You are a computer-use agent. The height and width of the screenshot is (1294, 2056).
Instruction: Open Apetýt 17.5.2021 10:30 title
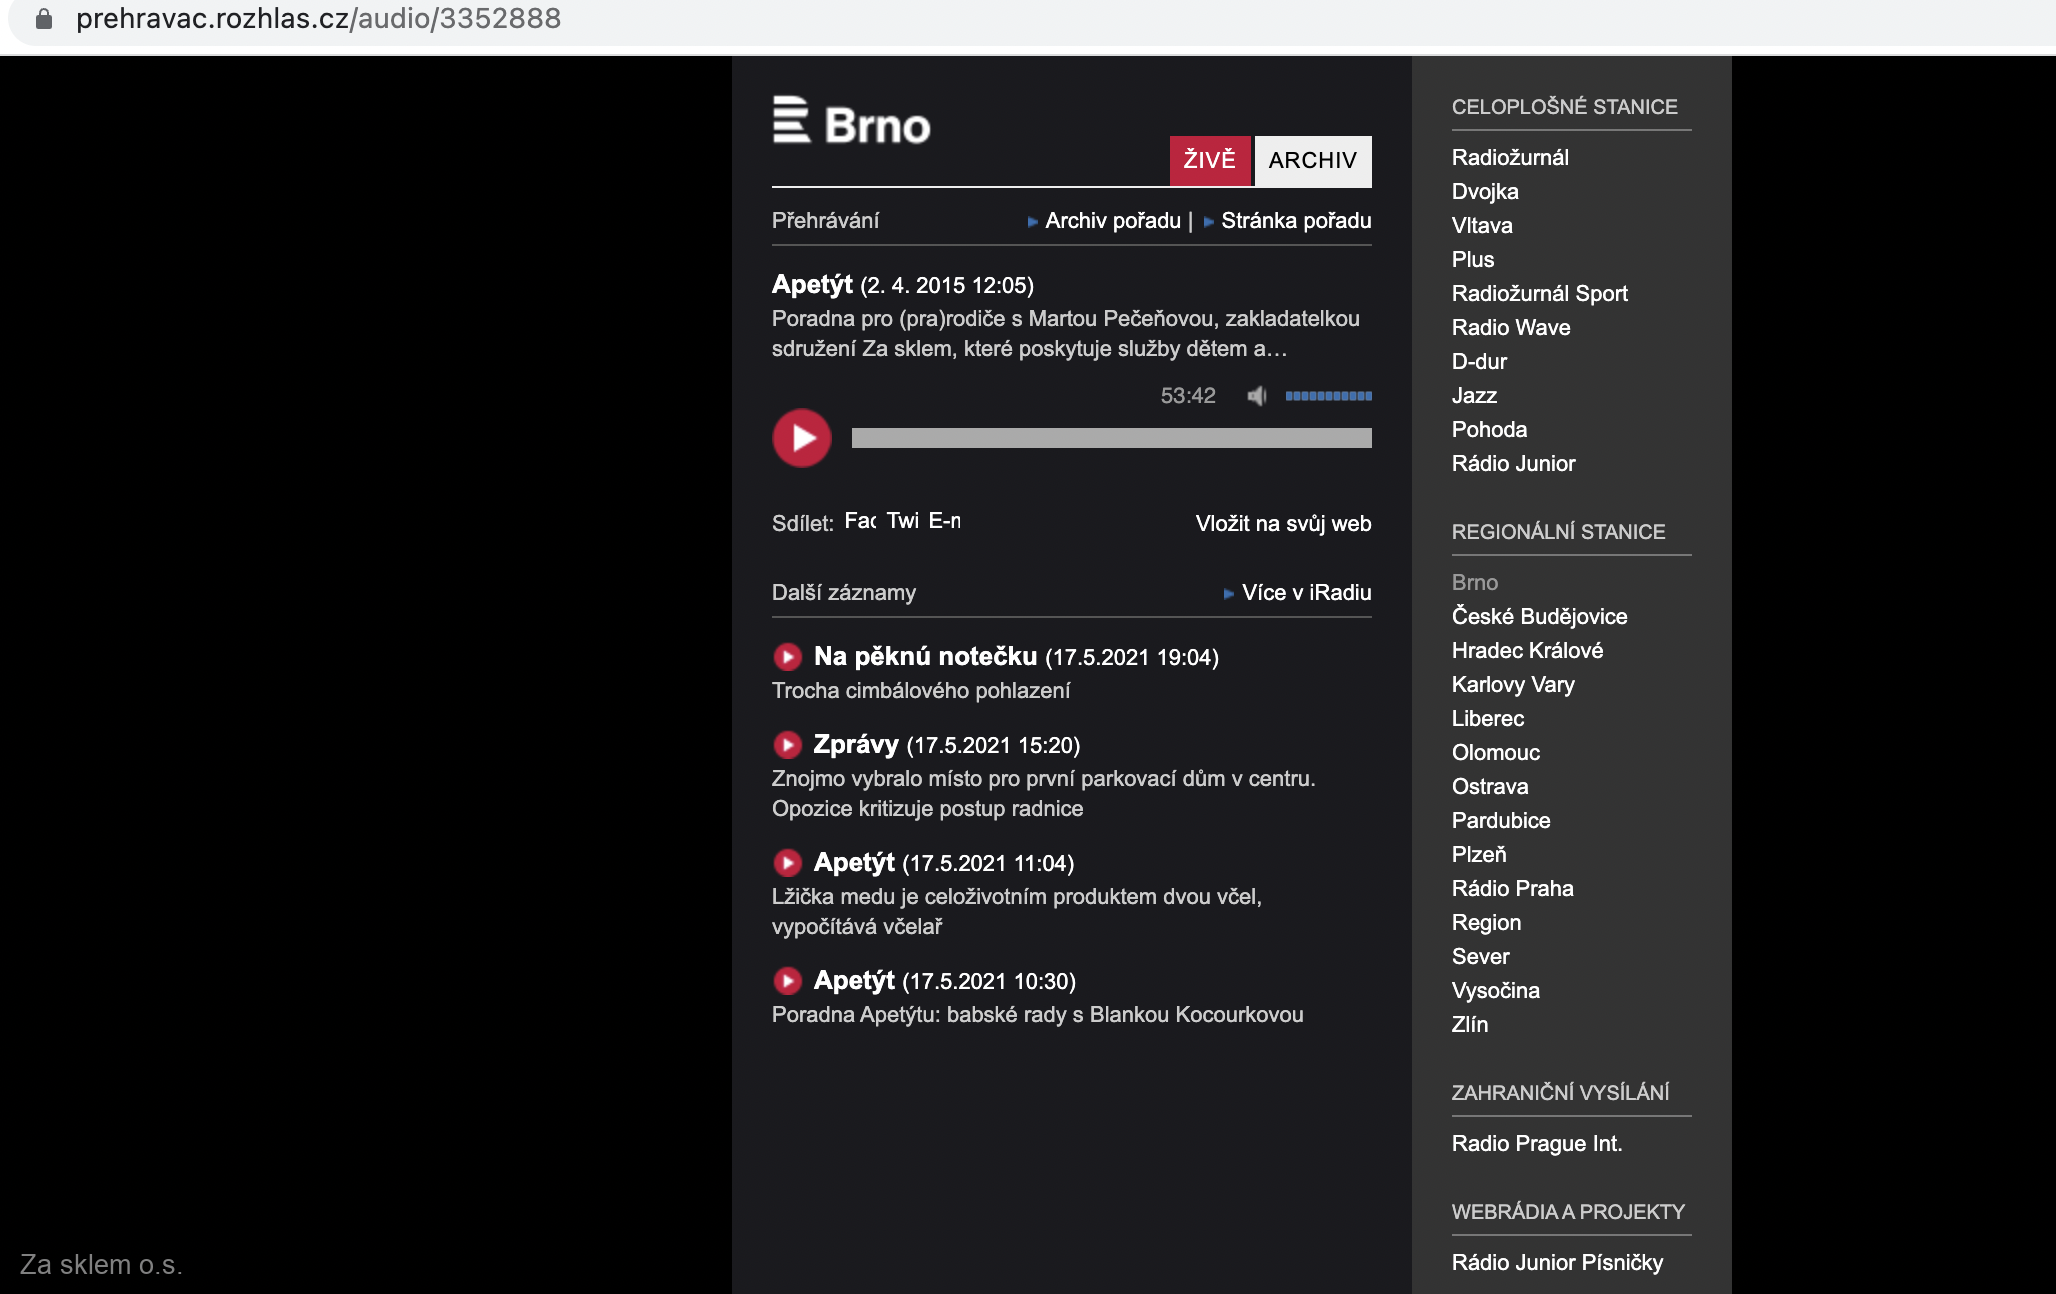pos(854,981)
